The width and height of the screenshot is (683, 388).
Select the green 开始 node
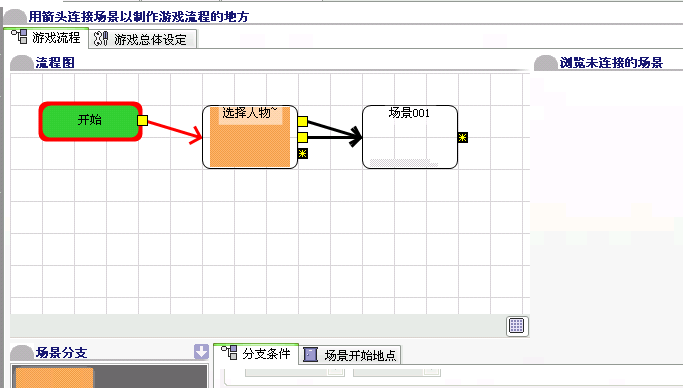point(91,121)
